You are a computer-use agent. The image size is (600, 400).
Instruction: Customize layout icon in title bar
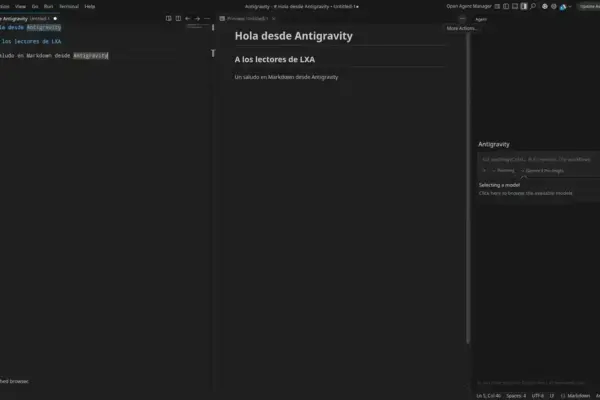tap(497, 6)
